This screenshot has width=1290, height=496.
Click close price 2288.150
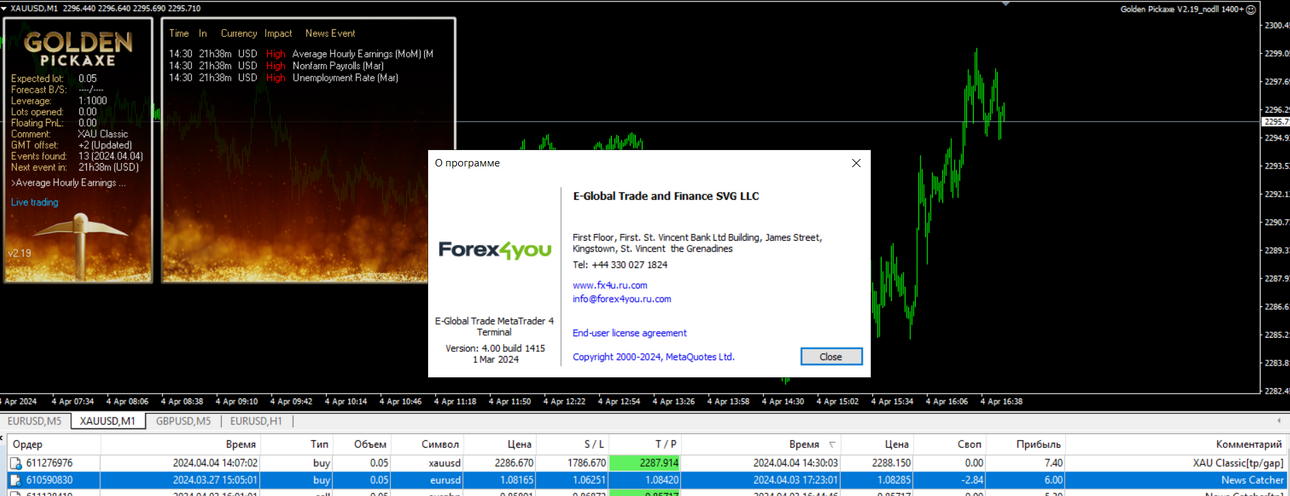(x=889, y=464)
